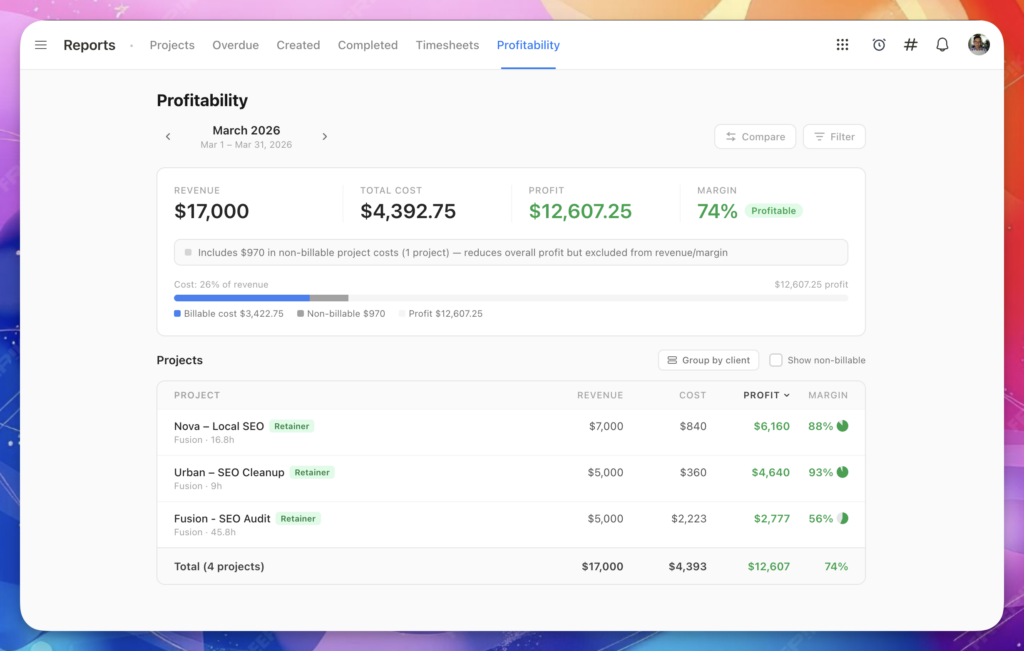Click the blue billable cost bar segment
The width and height of the screenshot is (1024, 651).
point(241,298)
